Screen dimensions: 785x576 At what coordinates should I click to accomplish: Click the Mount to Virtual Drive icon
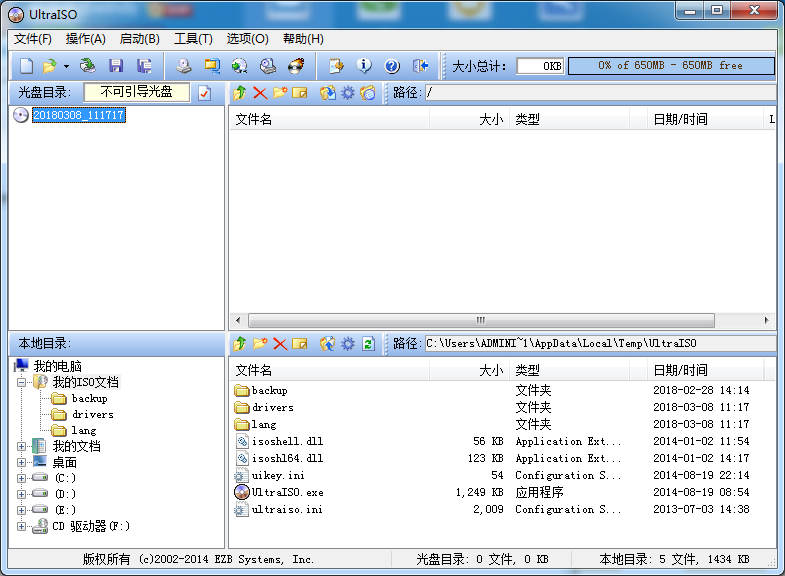268,66
